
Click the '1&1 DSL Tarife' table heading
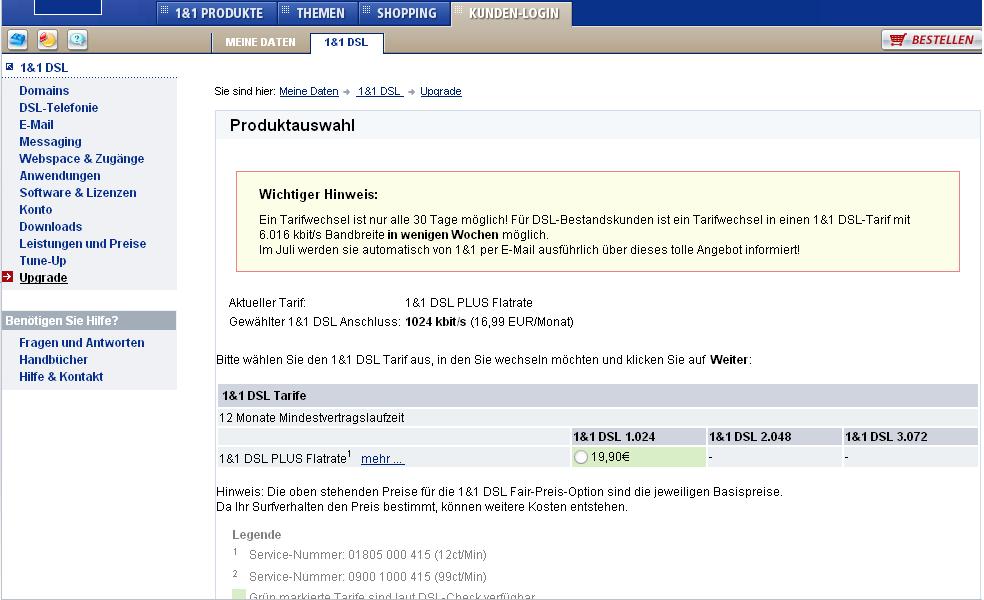[x=264, y=395]
